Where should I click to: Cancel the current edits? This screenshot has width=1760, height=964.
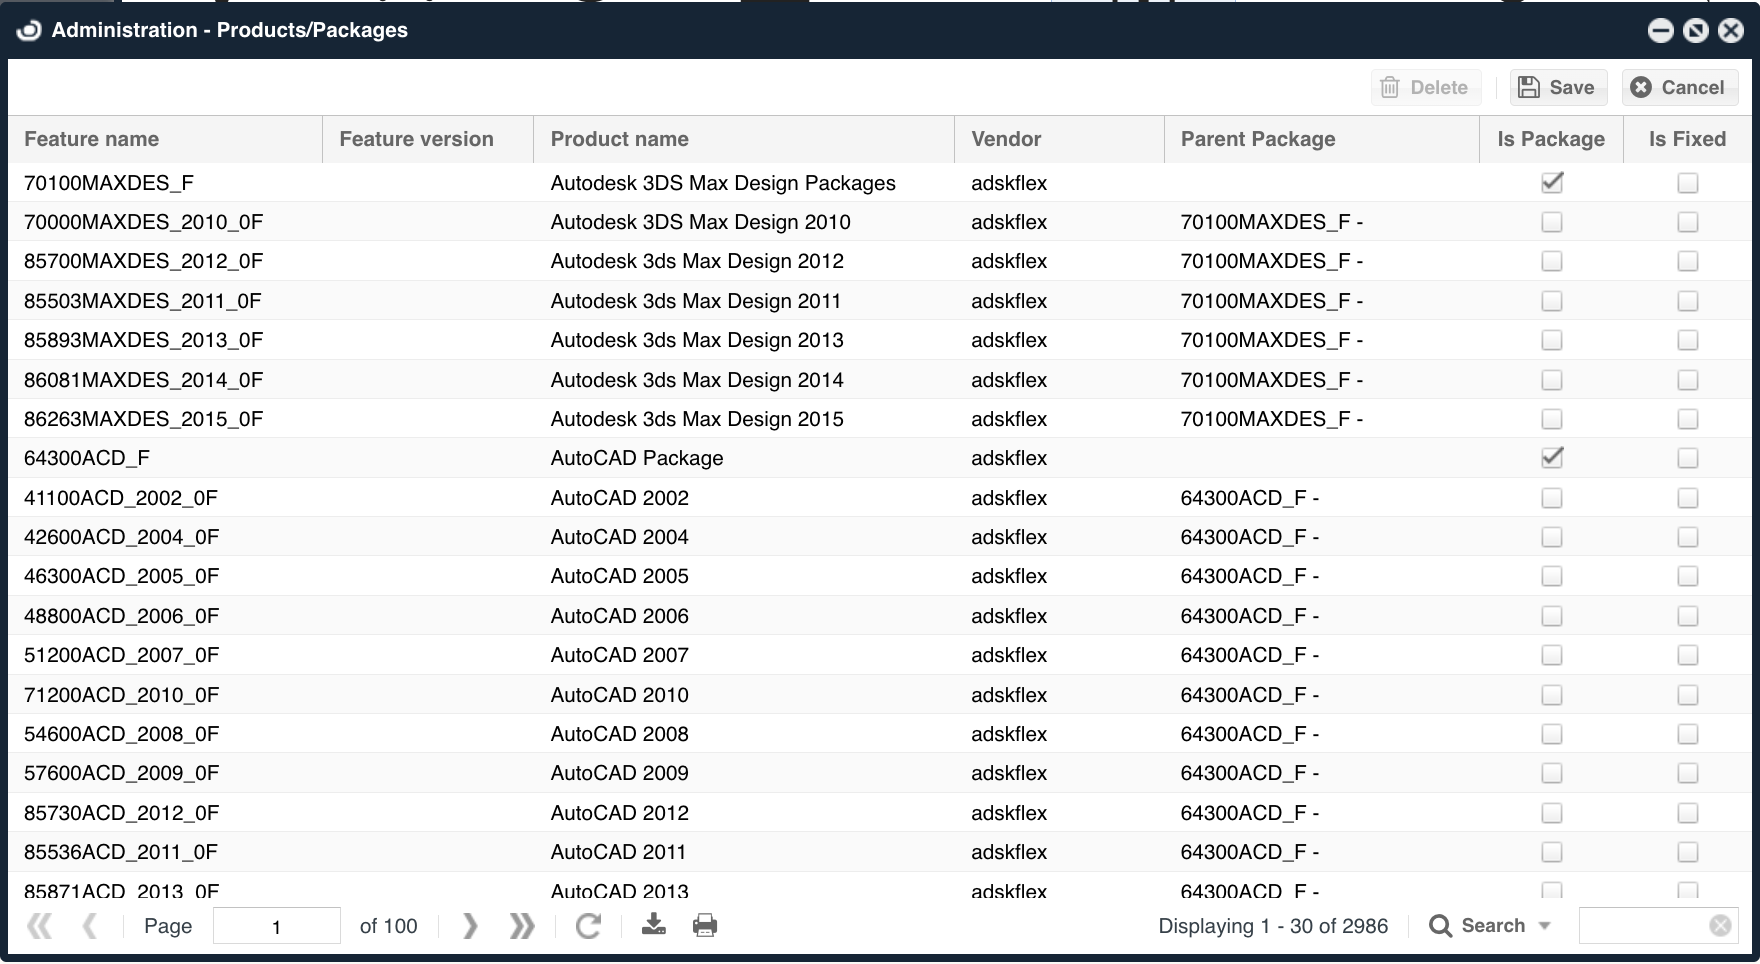(1680, 87)
